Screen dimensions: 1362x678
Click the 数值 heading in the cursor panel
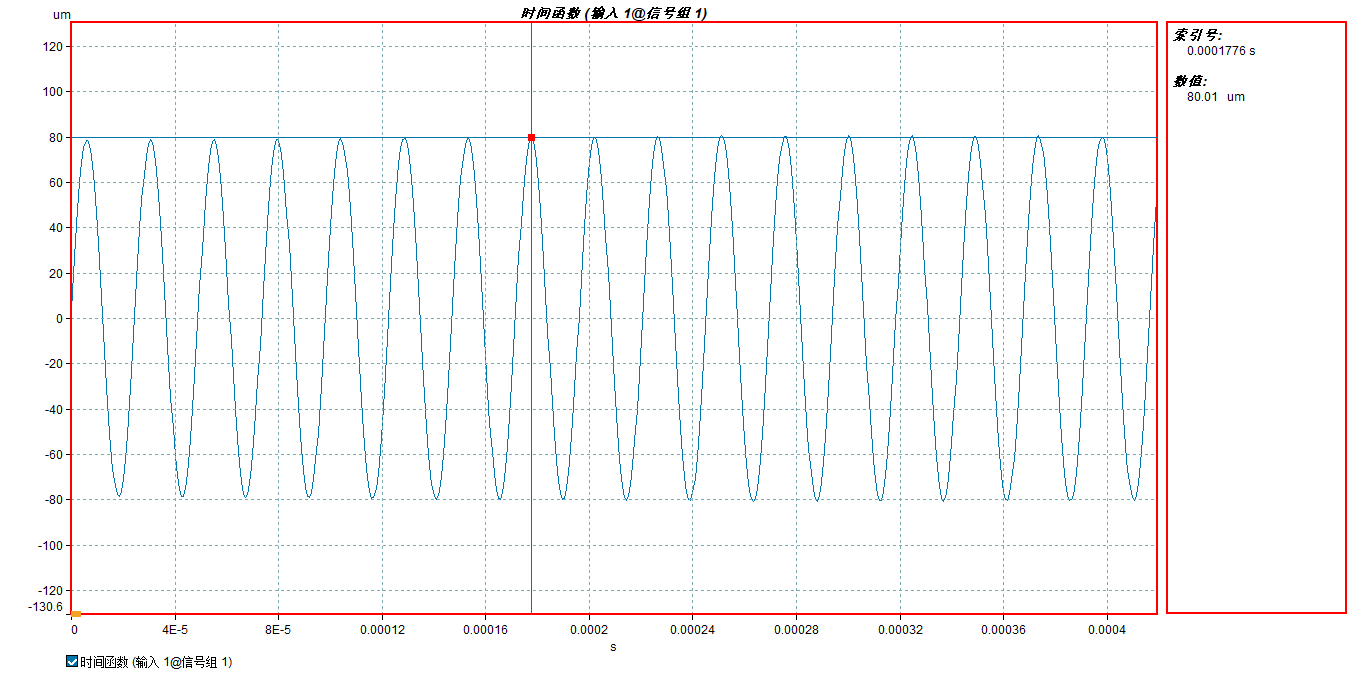pos(1190,81)
